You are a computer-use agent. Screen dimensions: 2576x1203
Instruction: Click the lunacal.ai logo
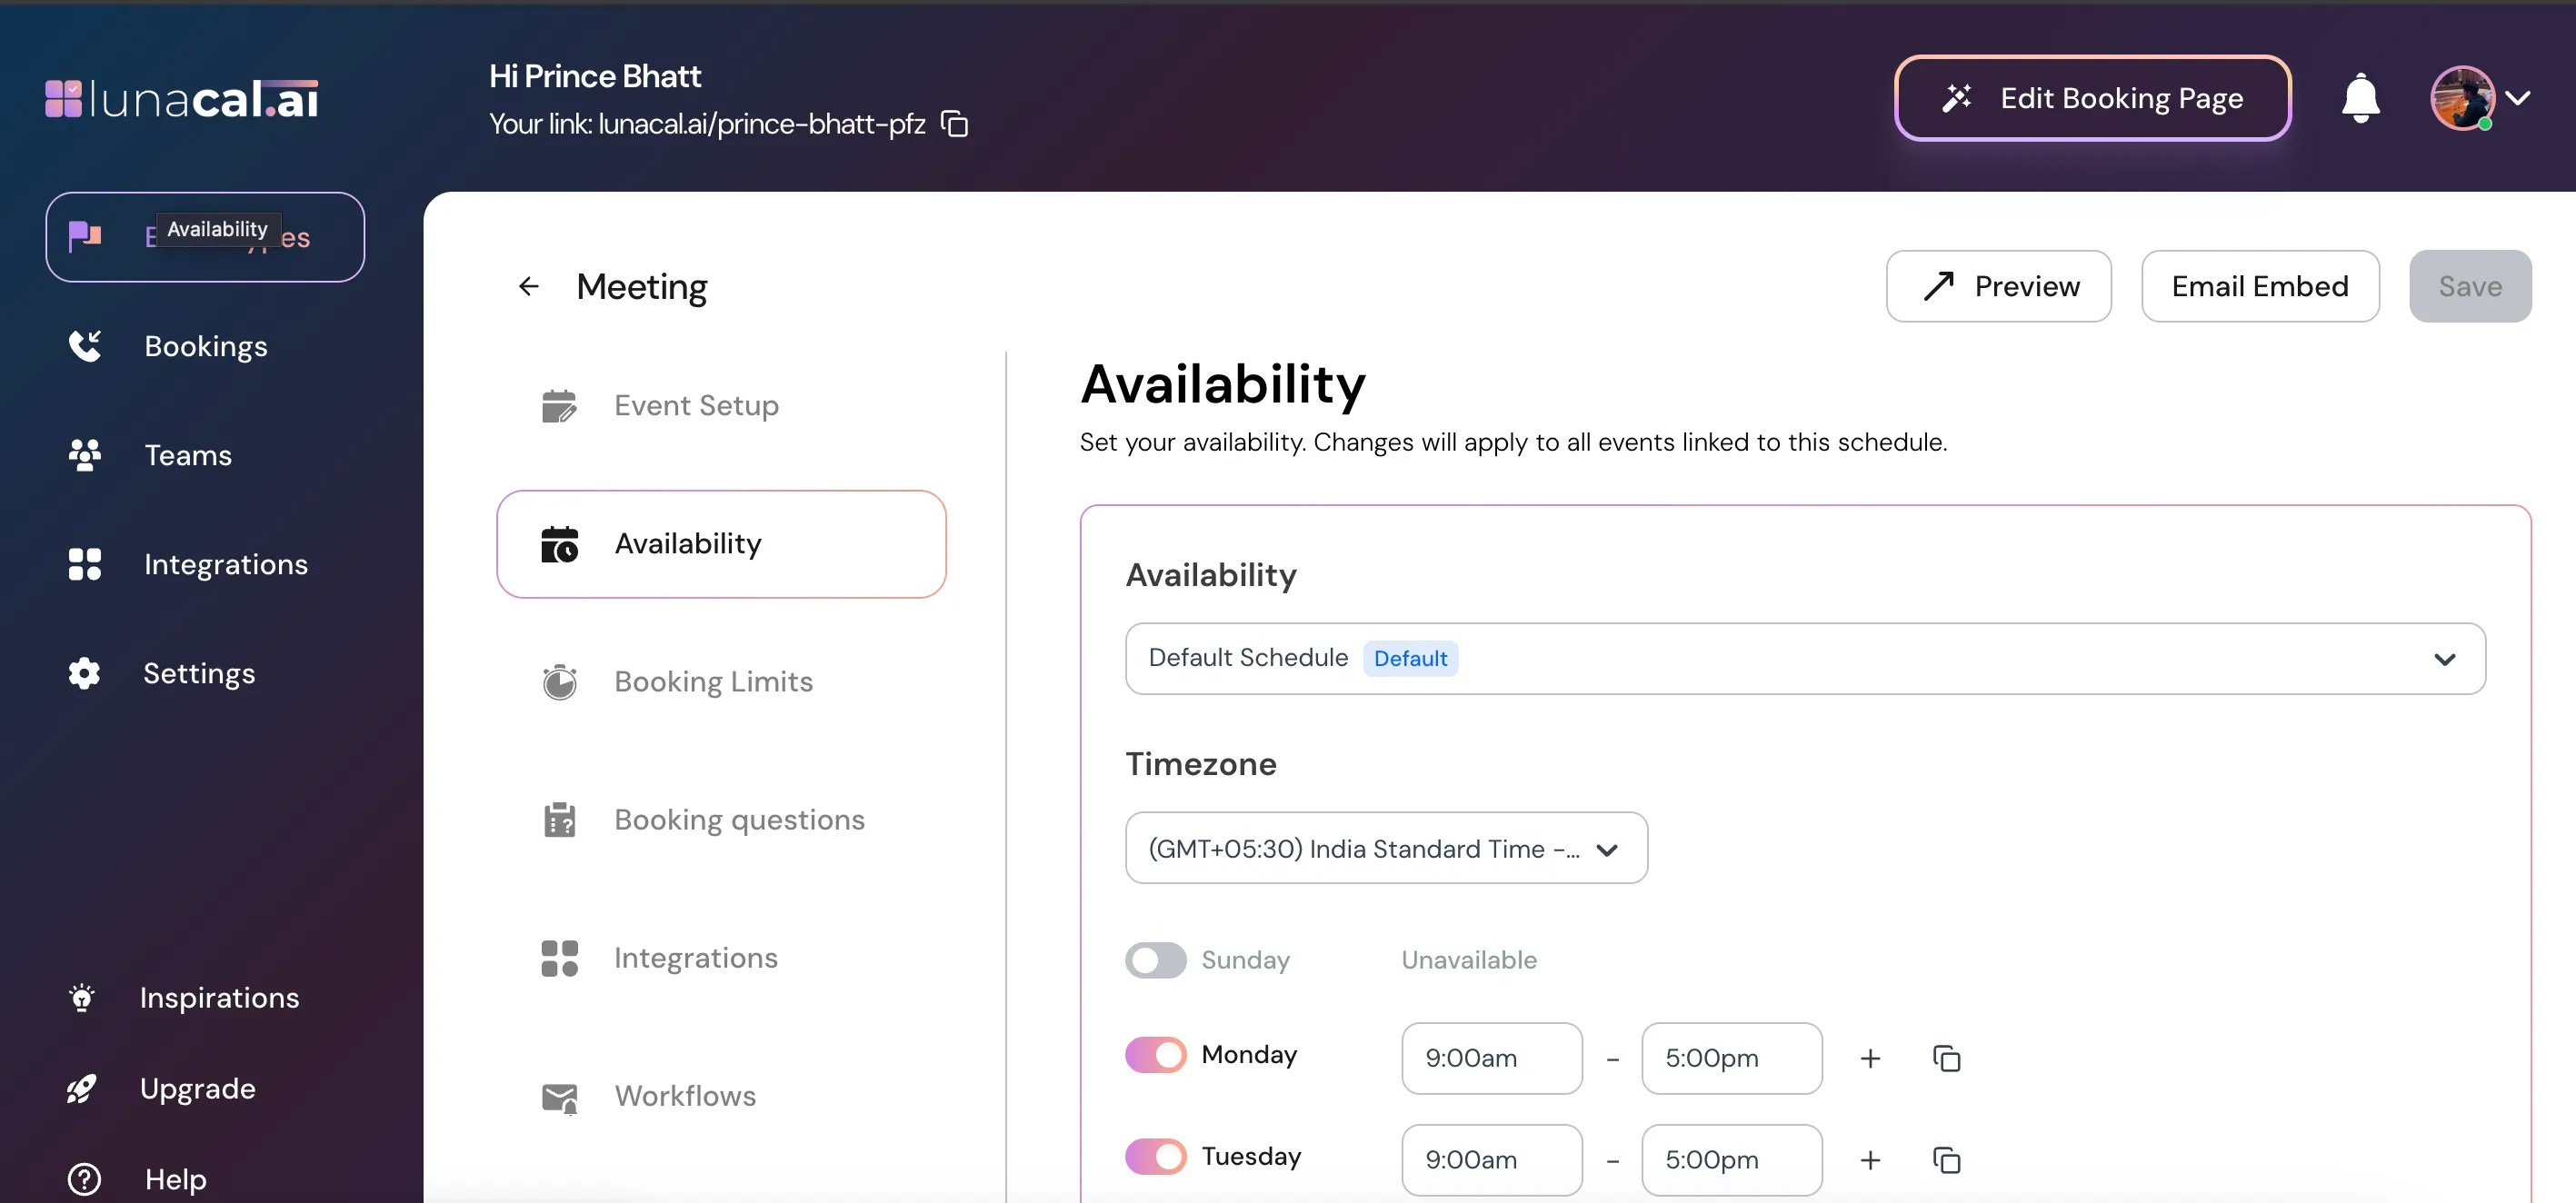182,98
